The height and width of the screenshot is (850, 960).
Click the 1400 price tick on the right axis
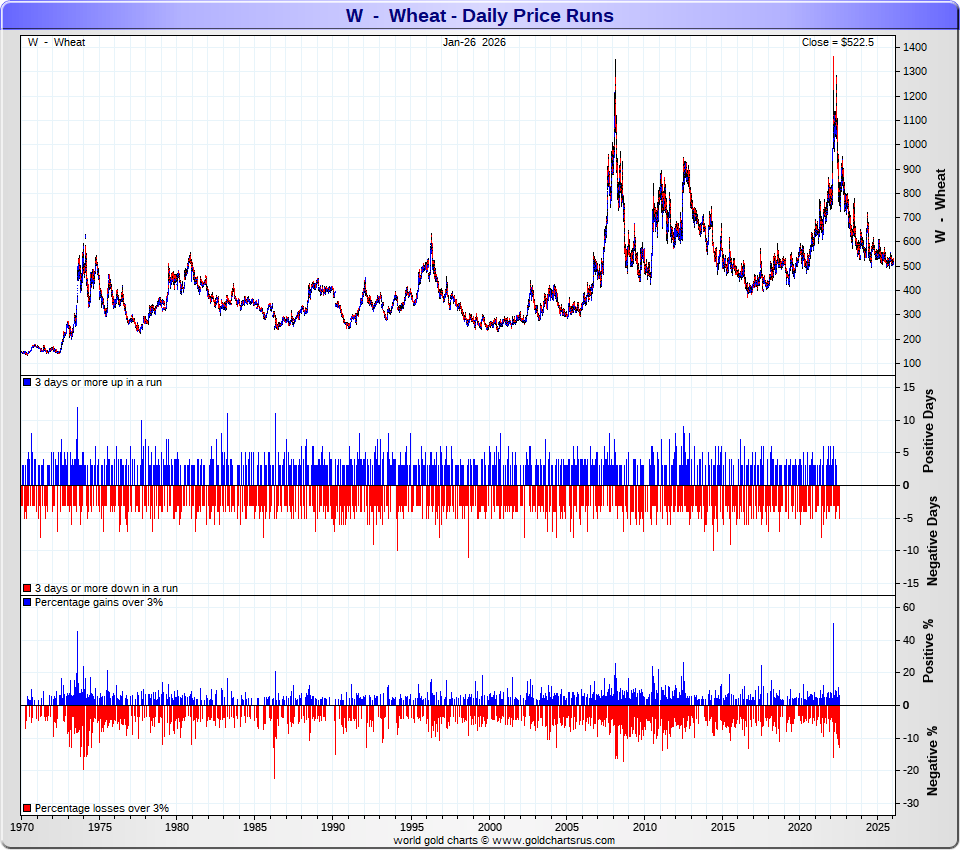pyautogui.click(x=913, y=48)
